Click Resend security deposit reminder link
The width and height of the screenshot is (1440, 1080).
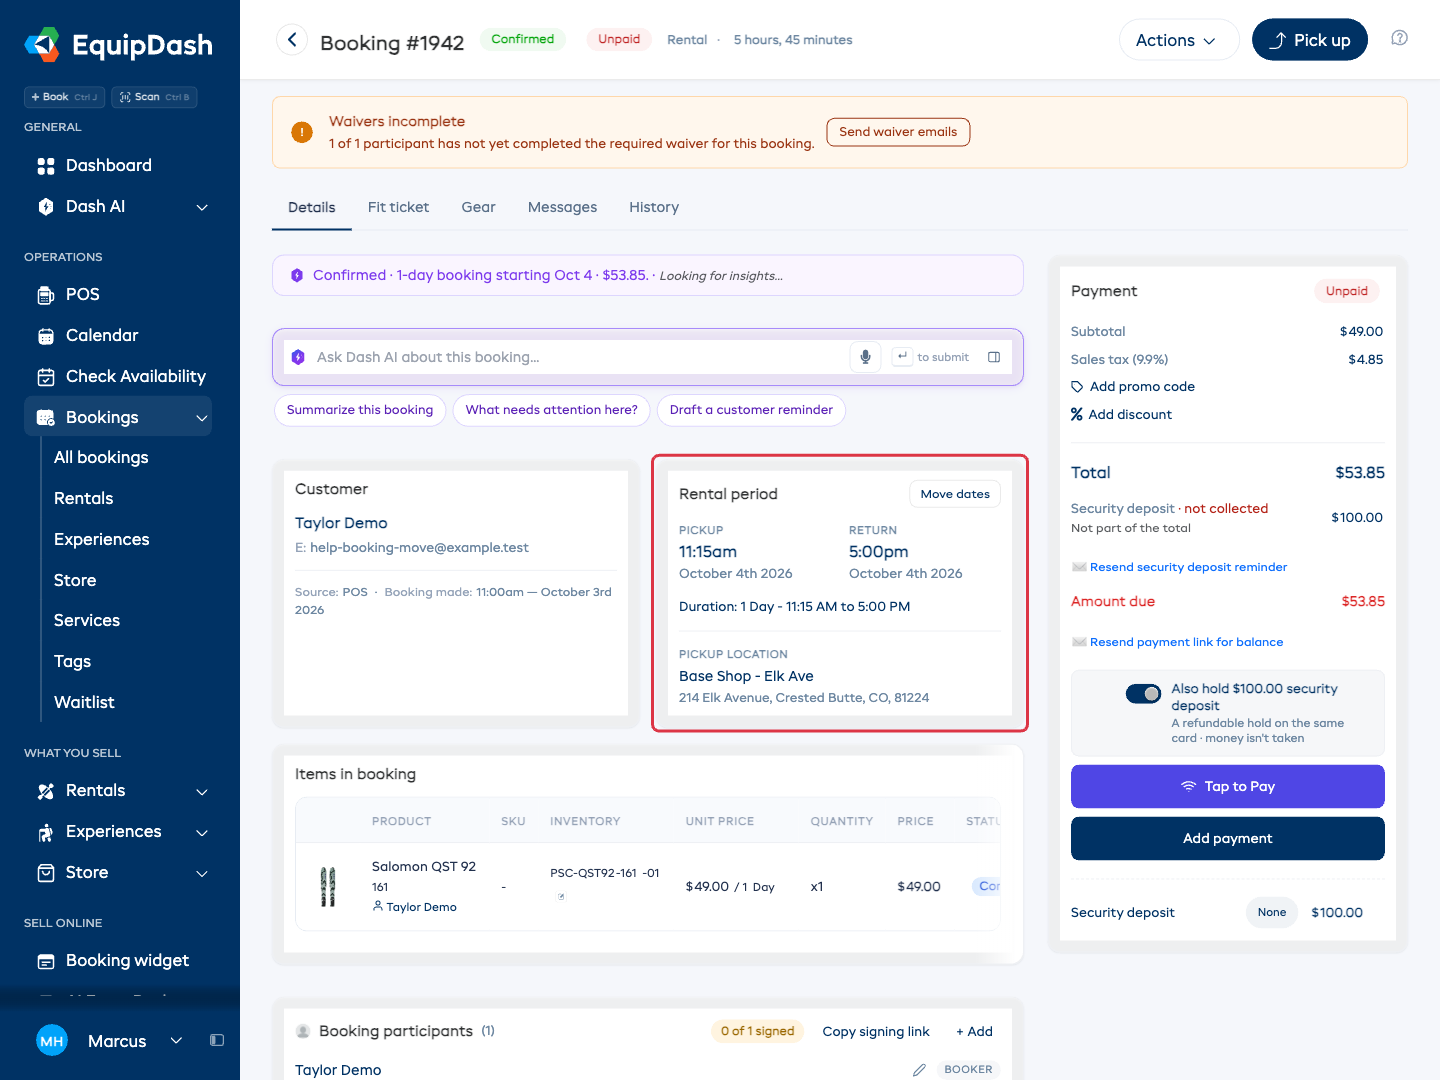(1188, 567)
